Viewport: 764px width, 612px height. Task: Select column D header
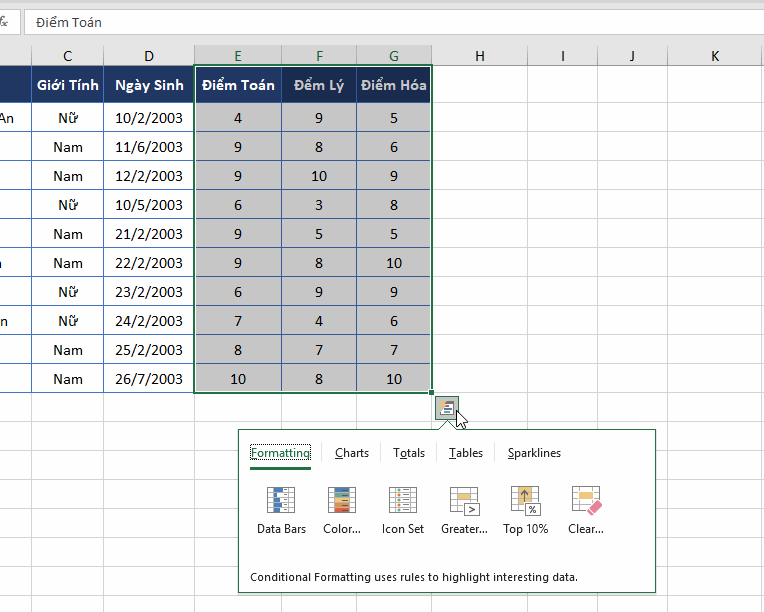point(149,56)
